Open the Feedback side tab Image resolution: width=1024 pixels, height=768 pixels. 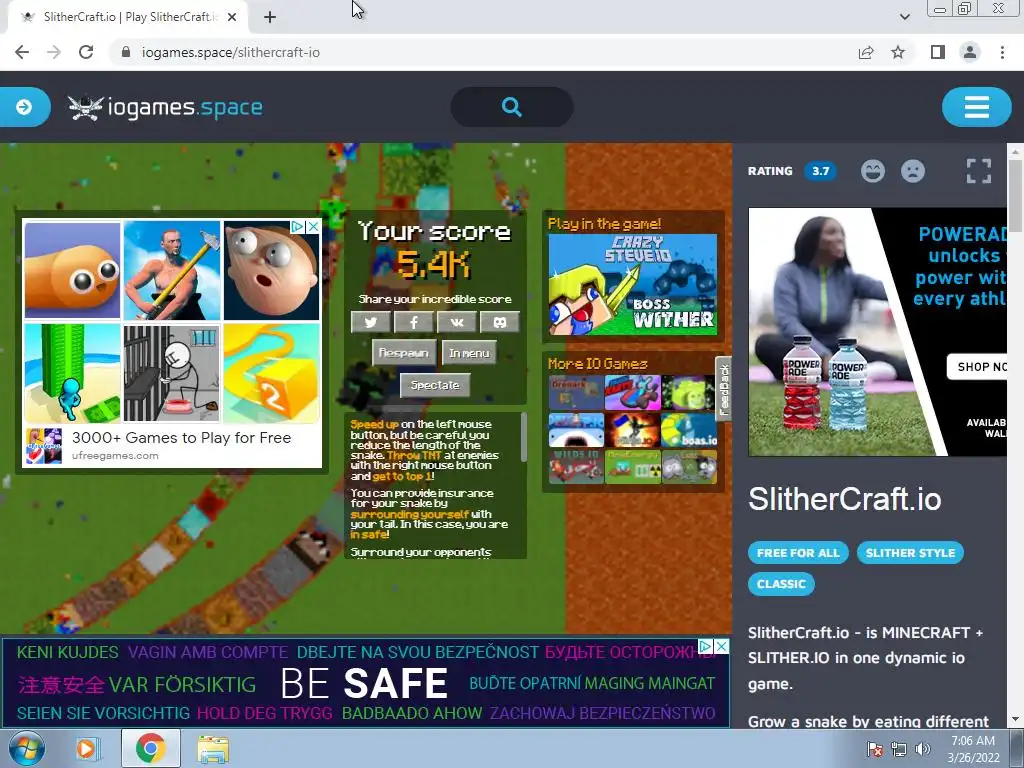[723, 389]
